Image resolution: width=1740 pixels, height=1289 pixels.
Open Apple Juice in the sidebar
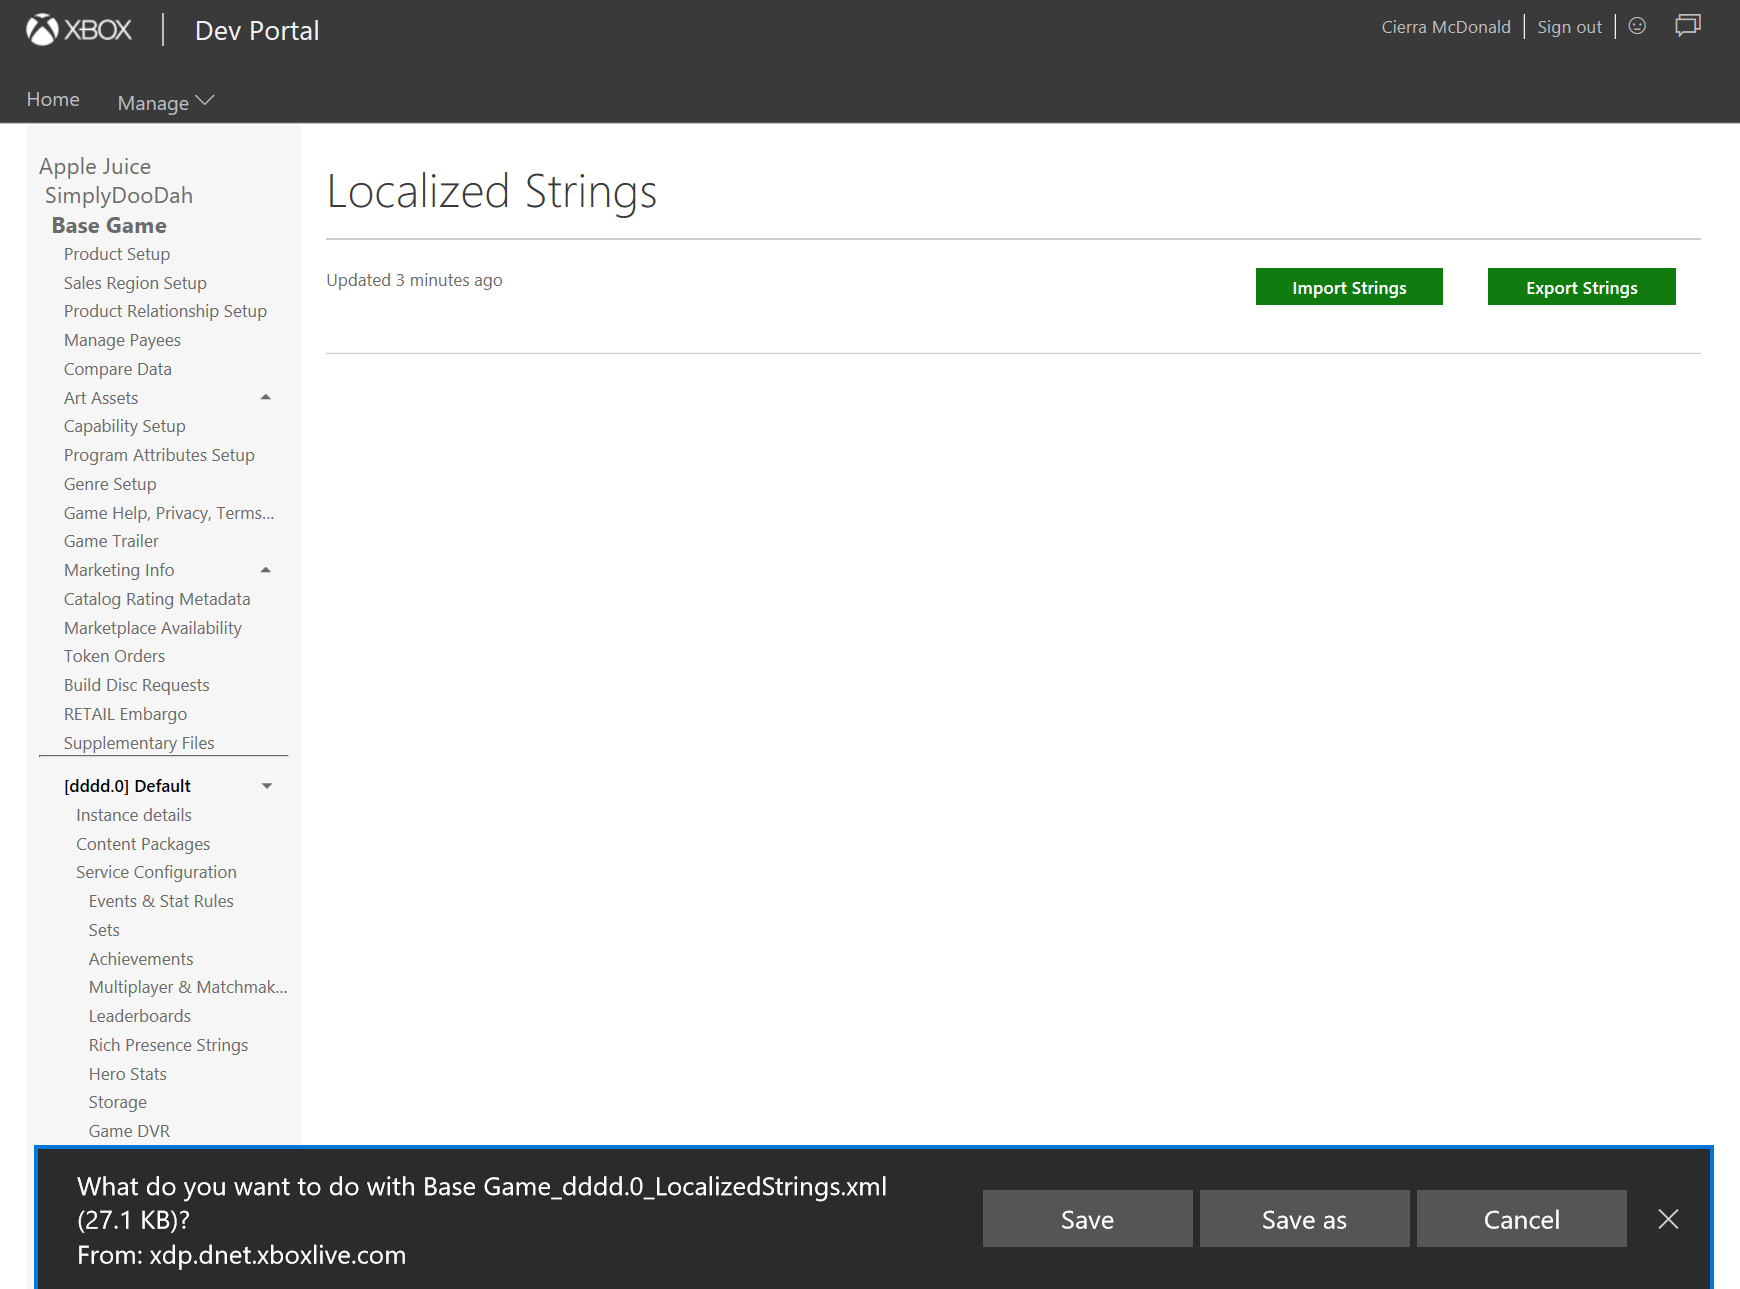click(95, 166)
